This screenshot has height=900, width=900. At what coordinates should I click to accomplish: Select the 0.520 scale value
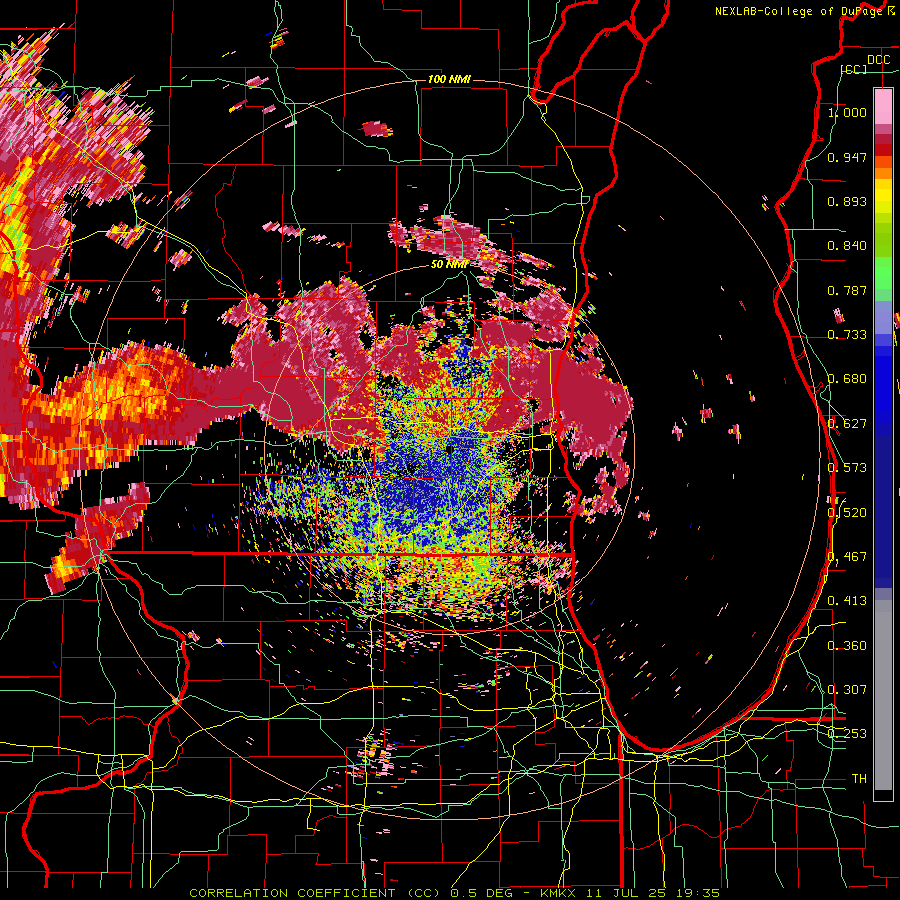pyautogui.click(x=847, y=513)
